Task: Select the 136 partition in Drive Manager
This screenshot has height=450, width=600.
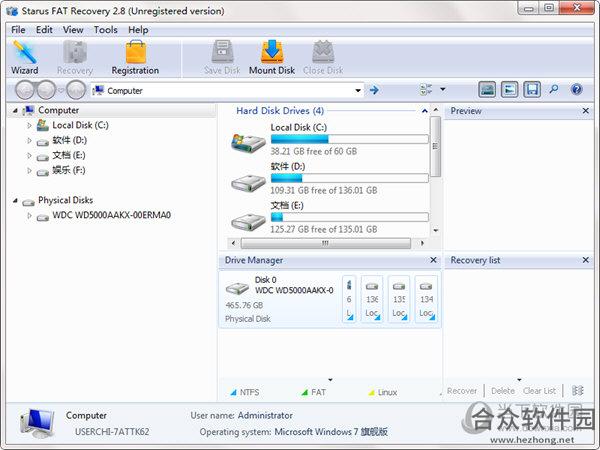Action: (372, 299)
